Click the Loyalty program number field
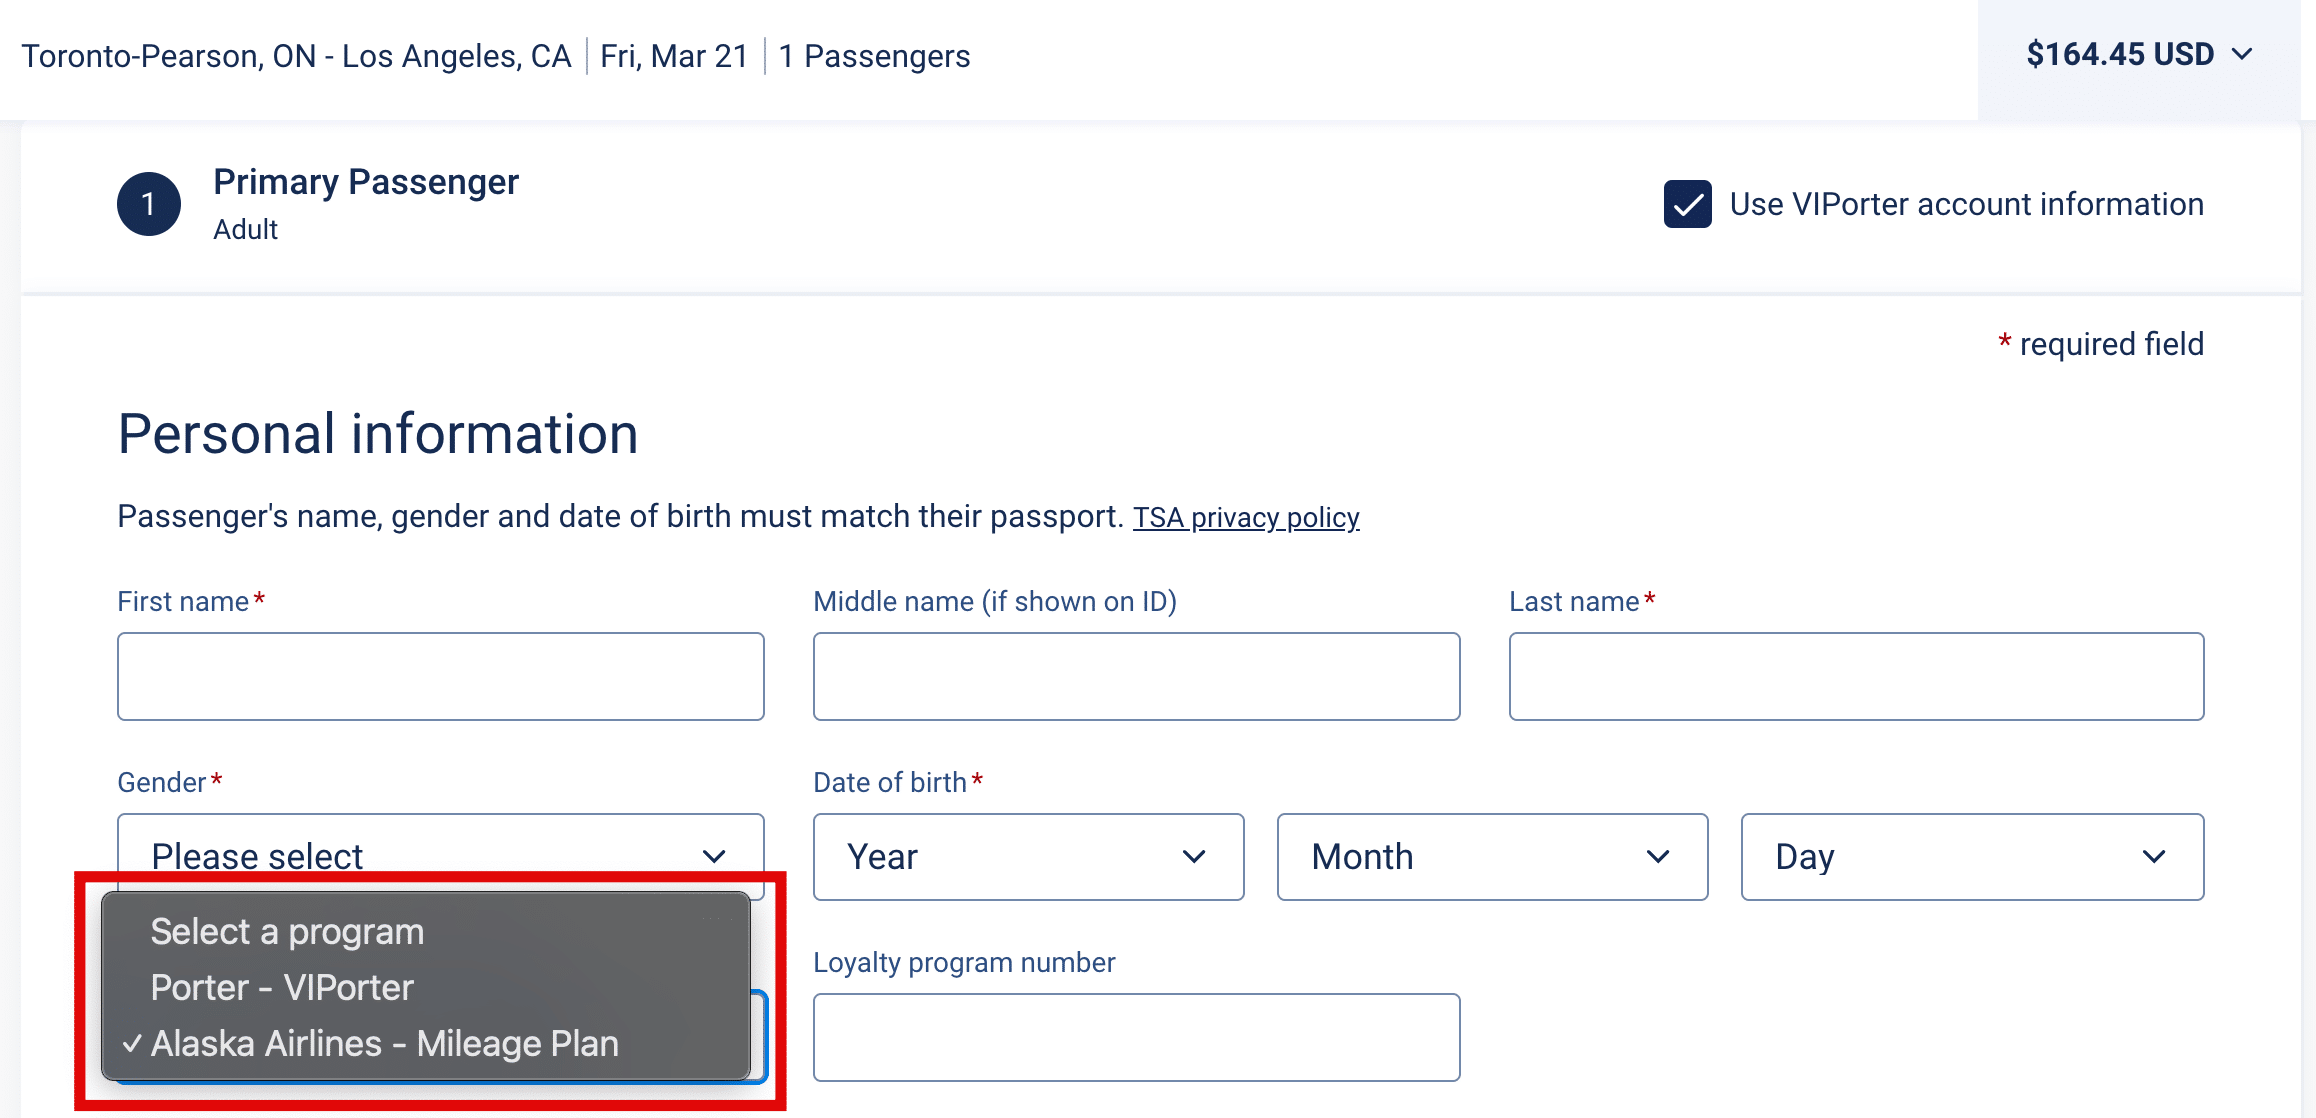This screenshot has height=1118, width=2316. pyautogui.click(x=1136, y=1037)
